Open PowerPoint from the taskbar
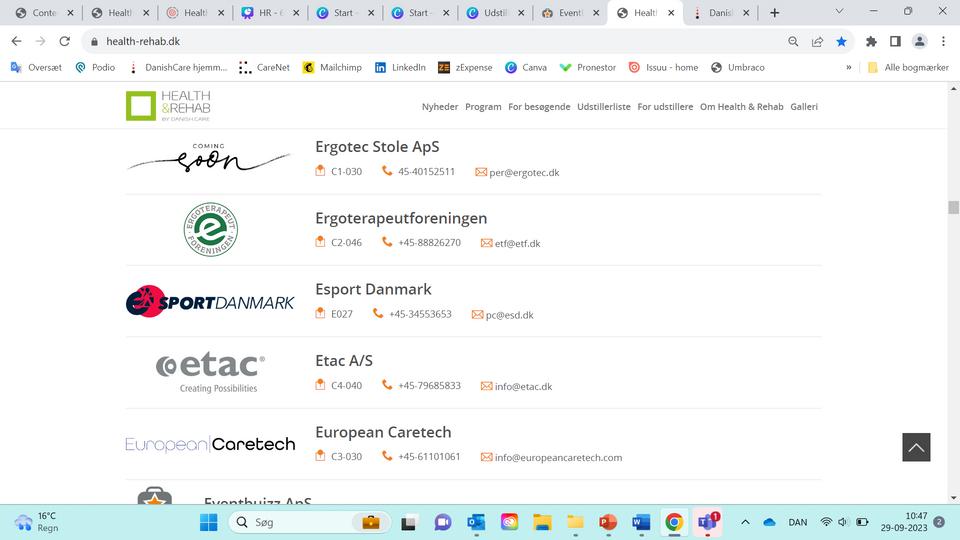This screenshot has width=960, height=540. tap(608, 522)
